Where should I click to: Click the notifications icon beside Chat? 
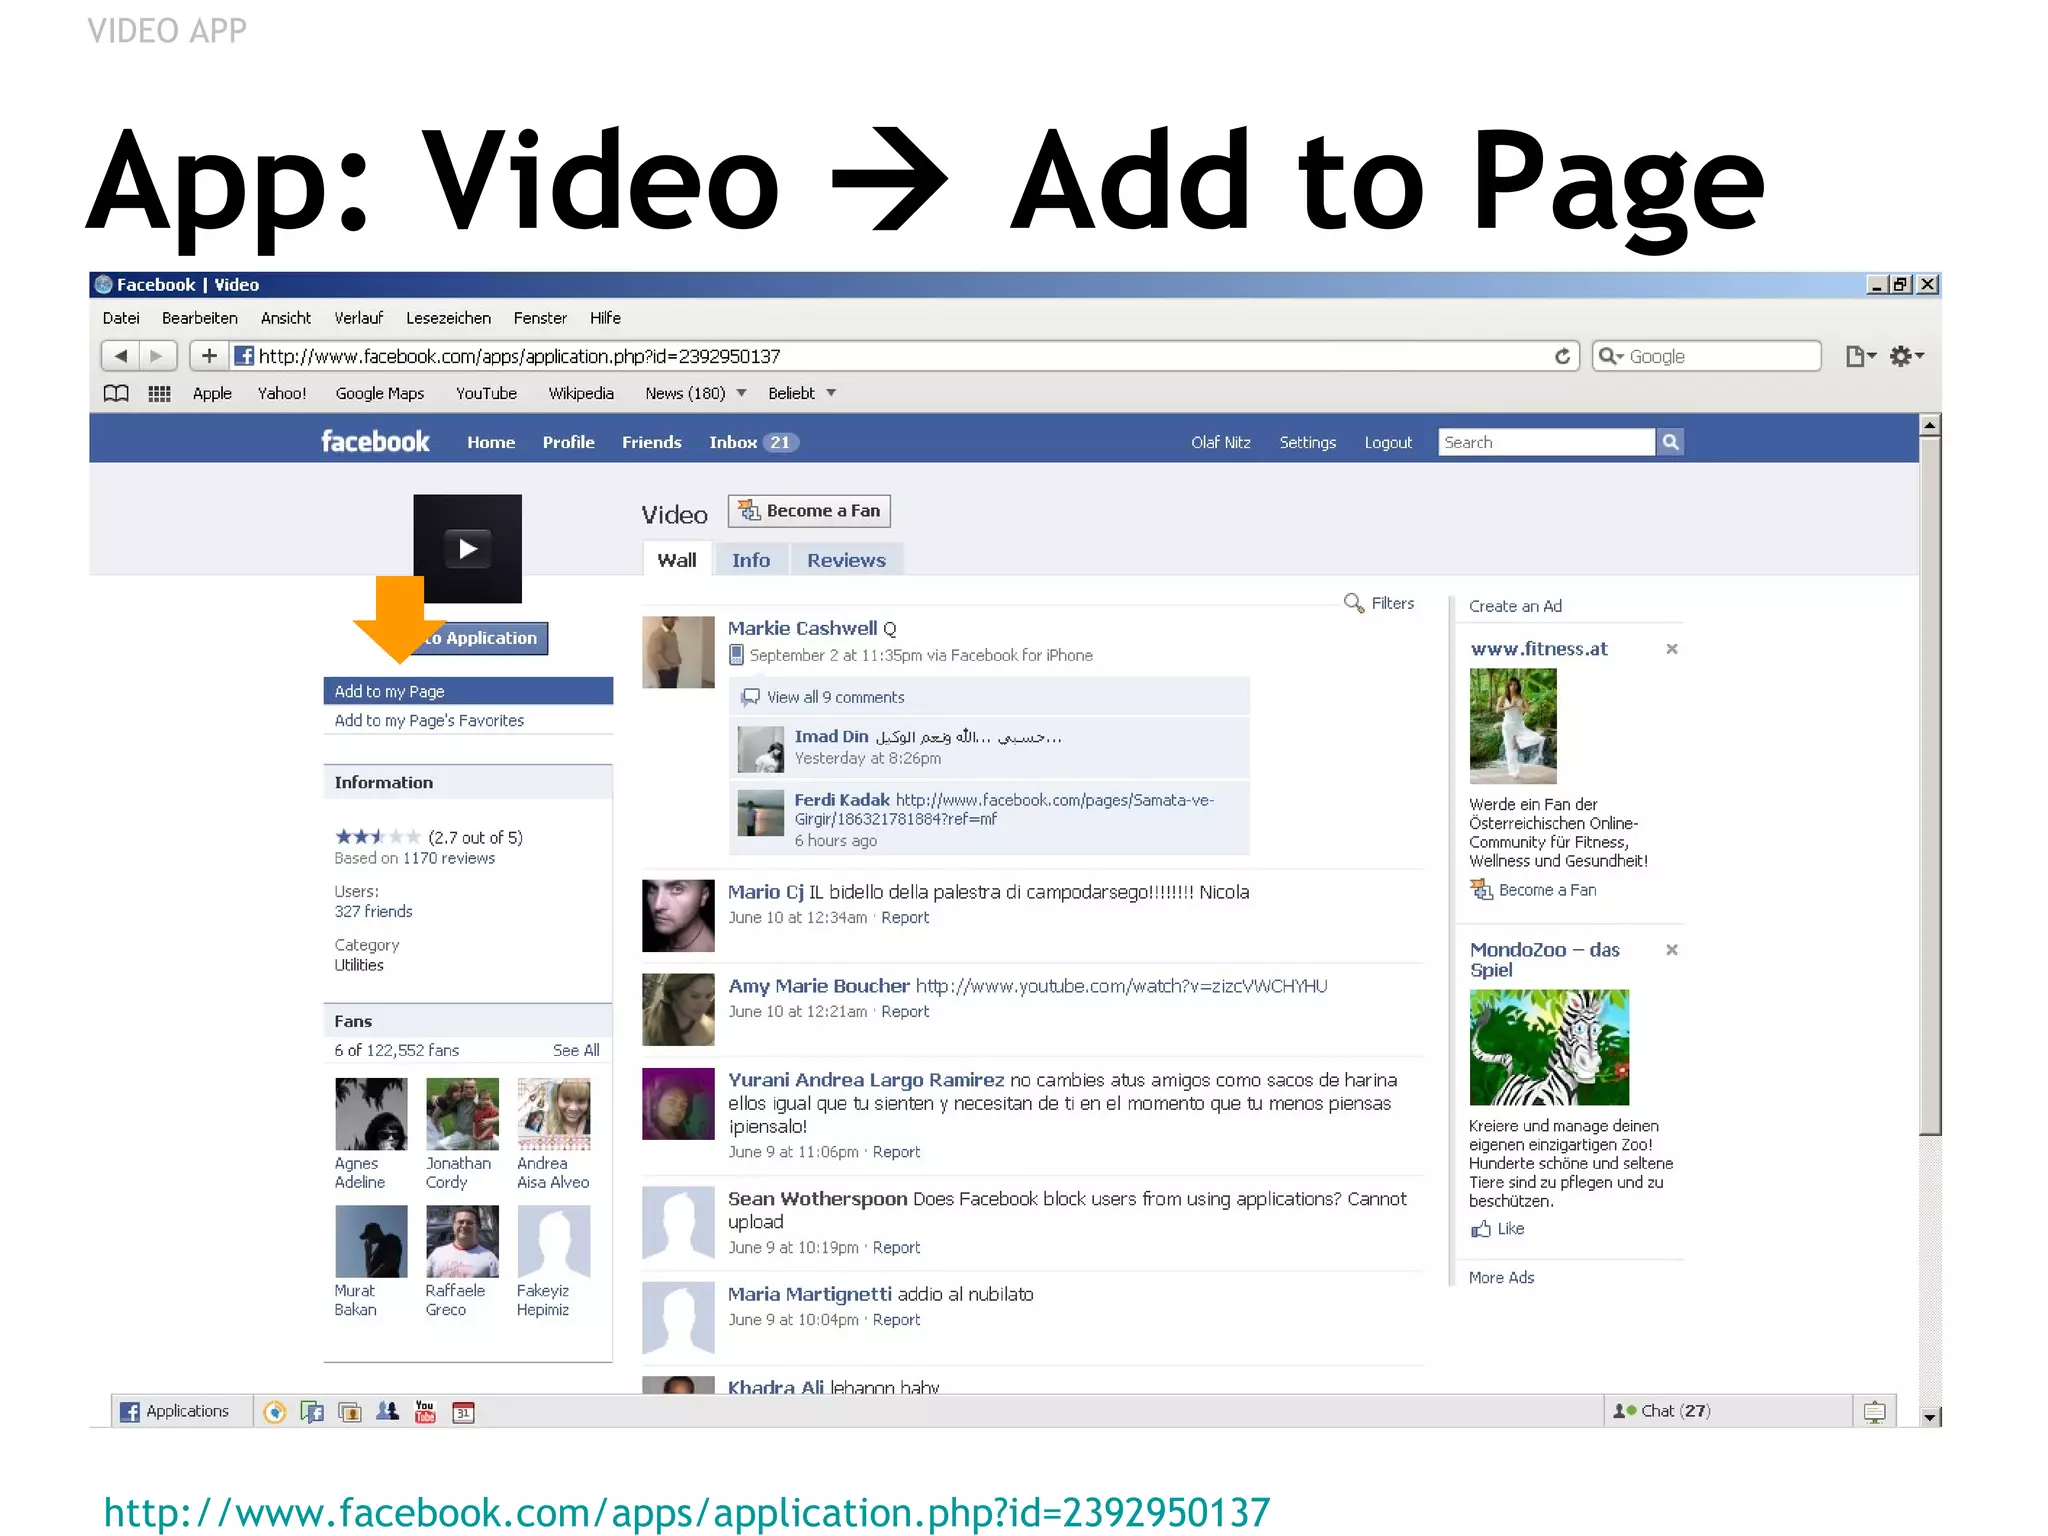[x=1874, y=1412]
